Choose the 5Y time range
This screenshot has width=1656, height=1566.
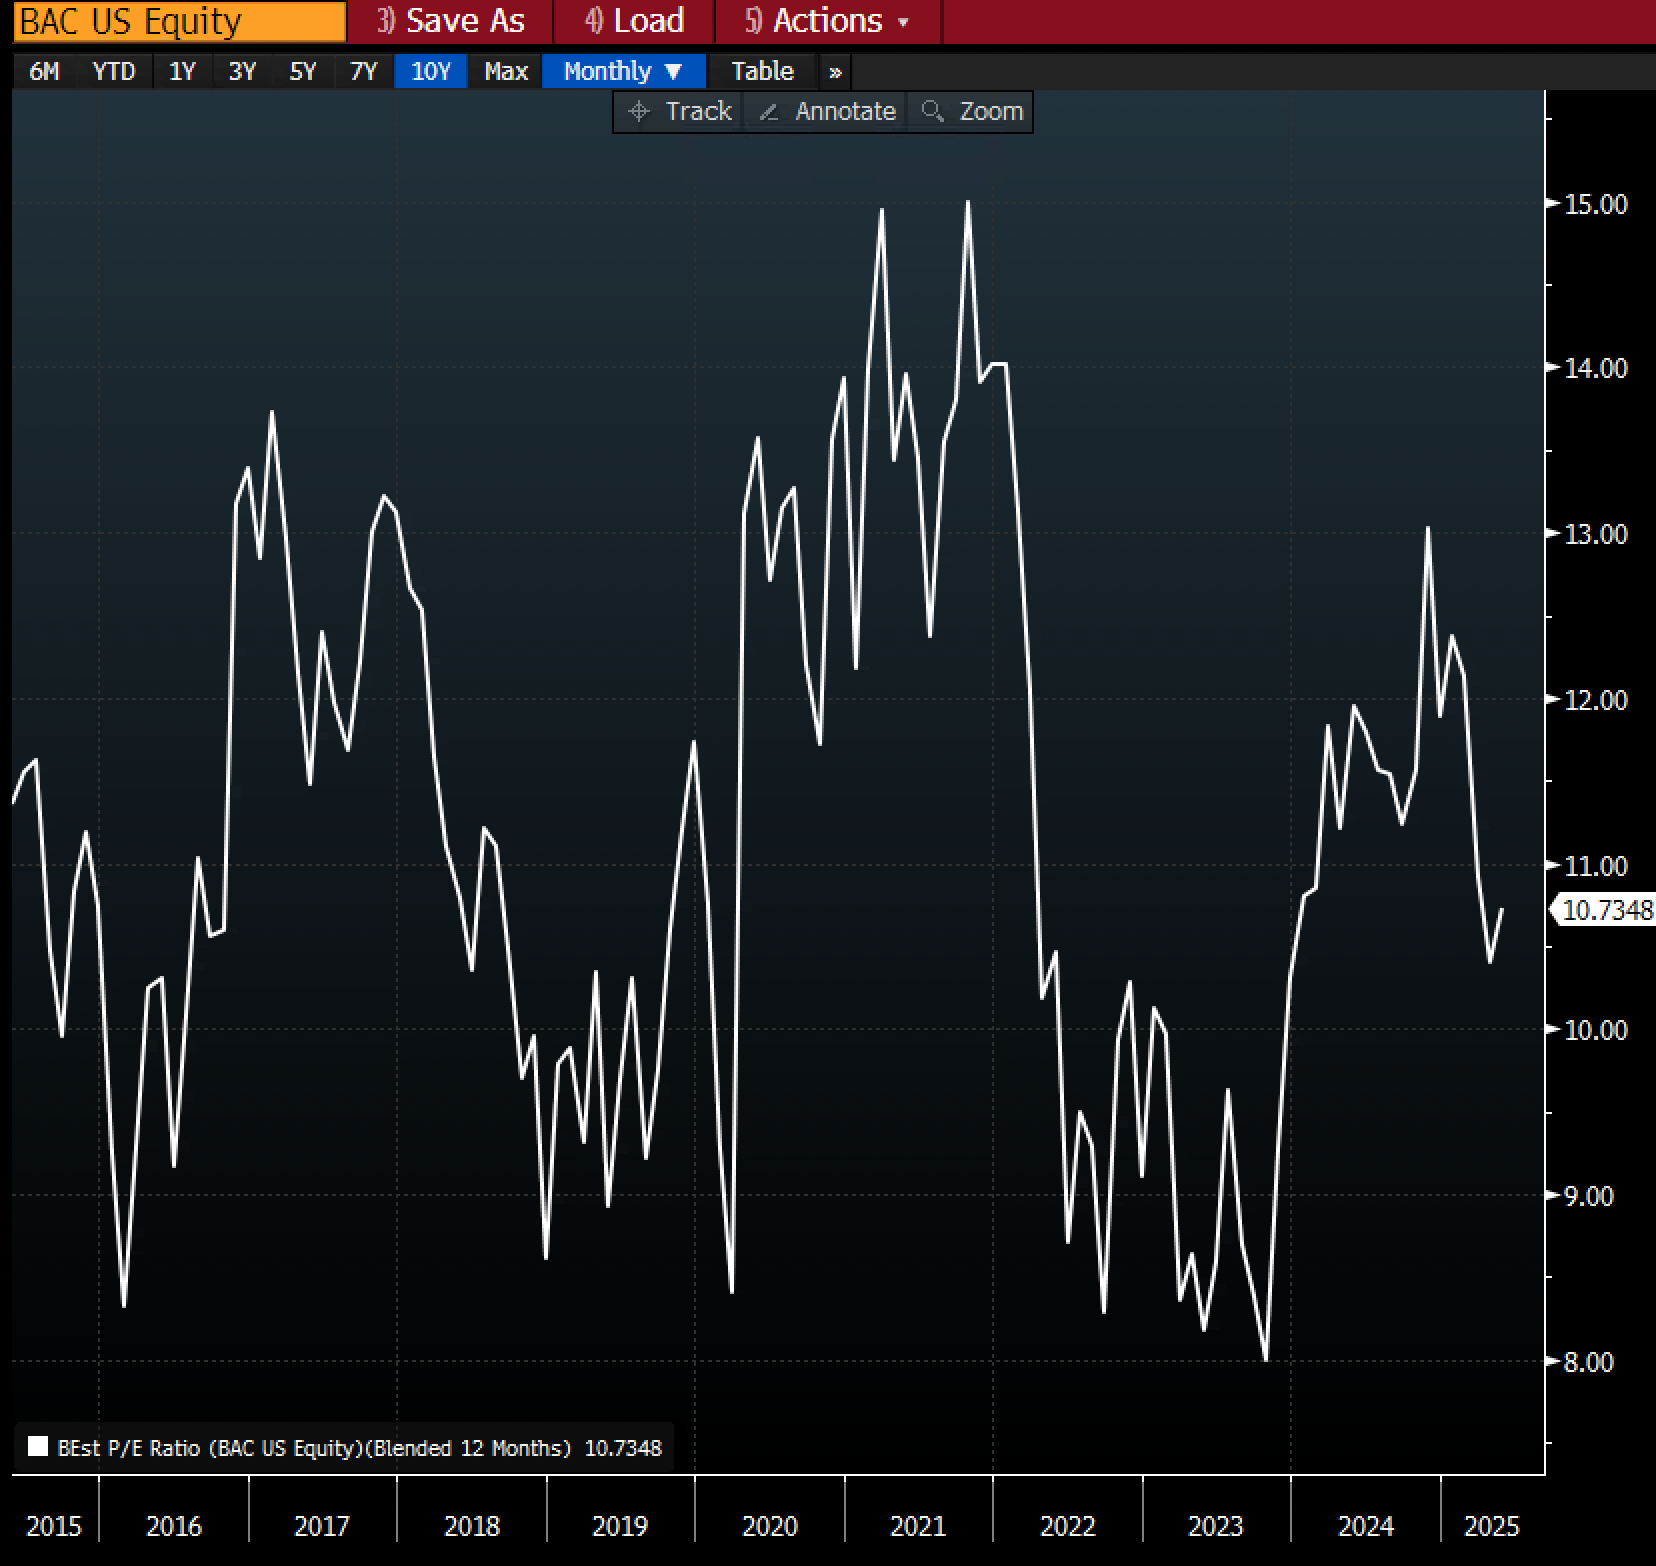tap(302, 71)
